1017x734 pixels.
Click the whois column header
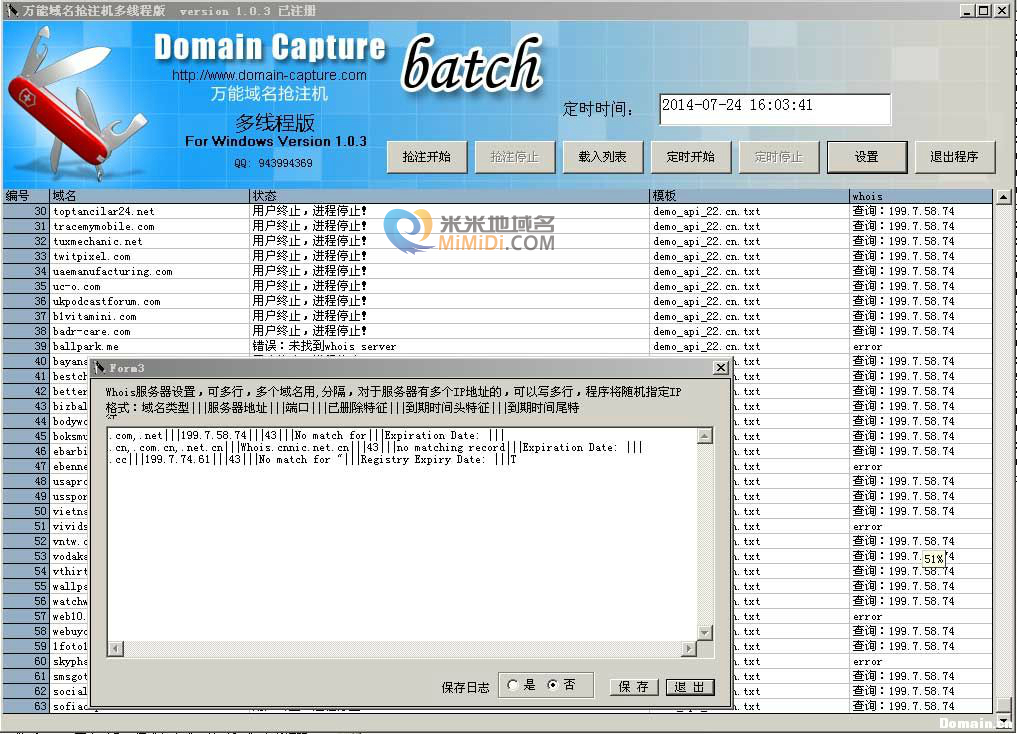point(921,196)
